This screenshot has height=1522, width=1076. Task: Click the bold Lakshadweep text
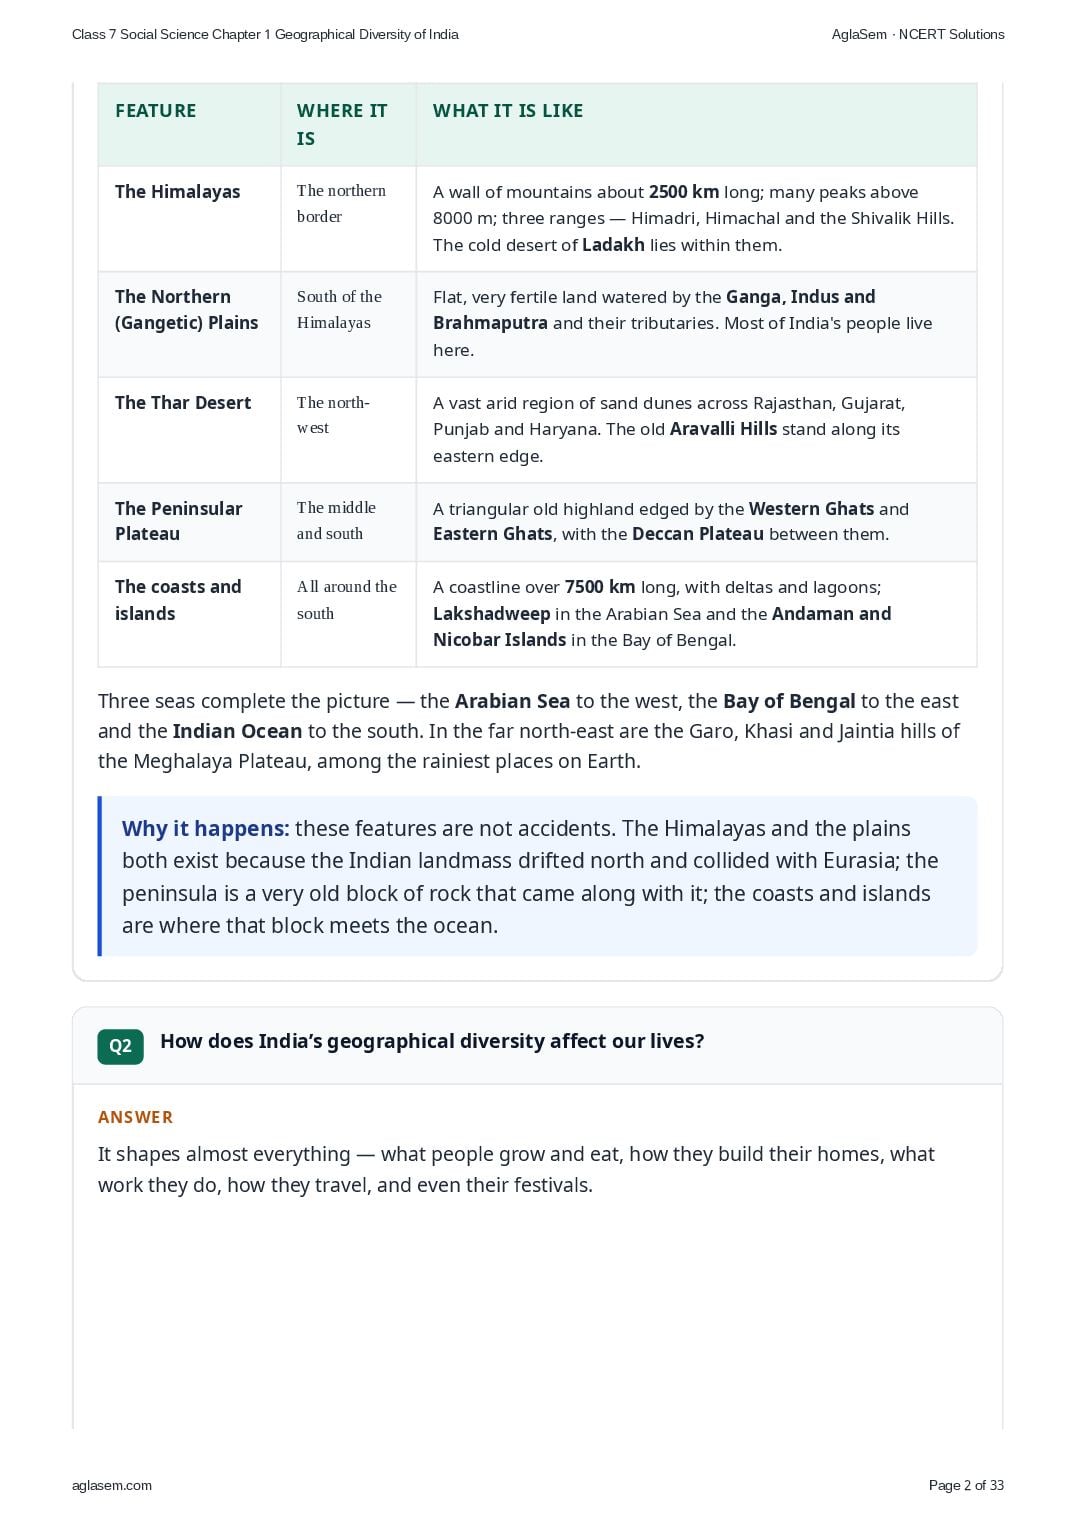point(491,614)
